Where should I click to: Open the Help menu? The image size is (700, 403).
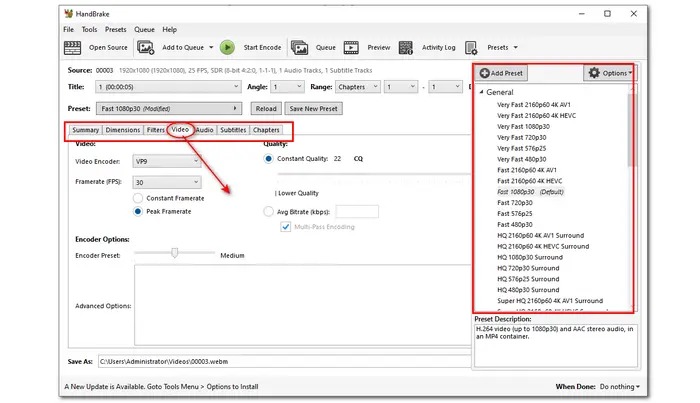click(169, 29)
